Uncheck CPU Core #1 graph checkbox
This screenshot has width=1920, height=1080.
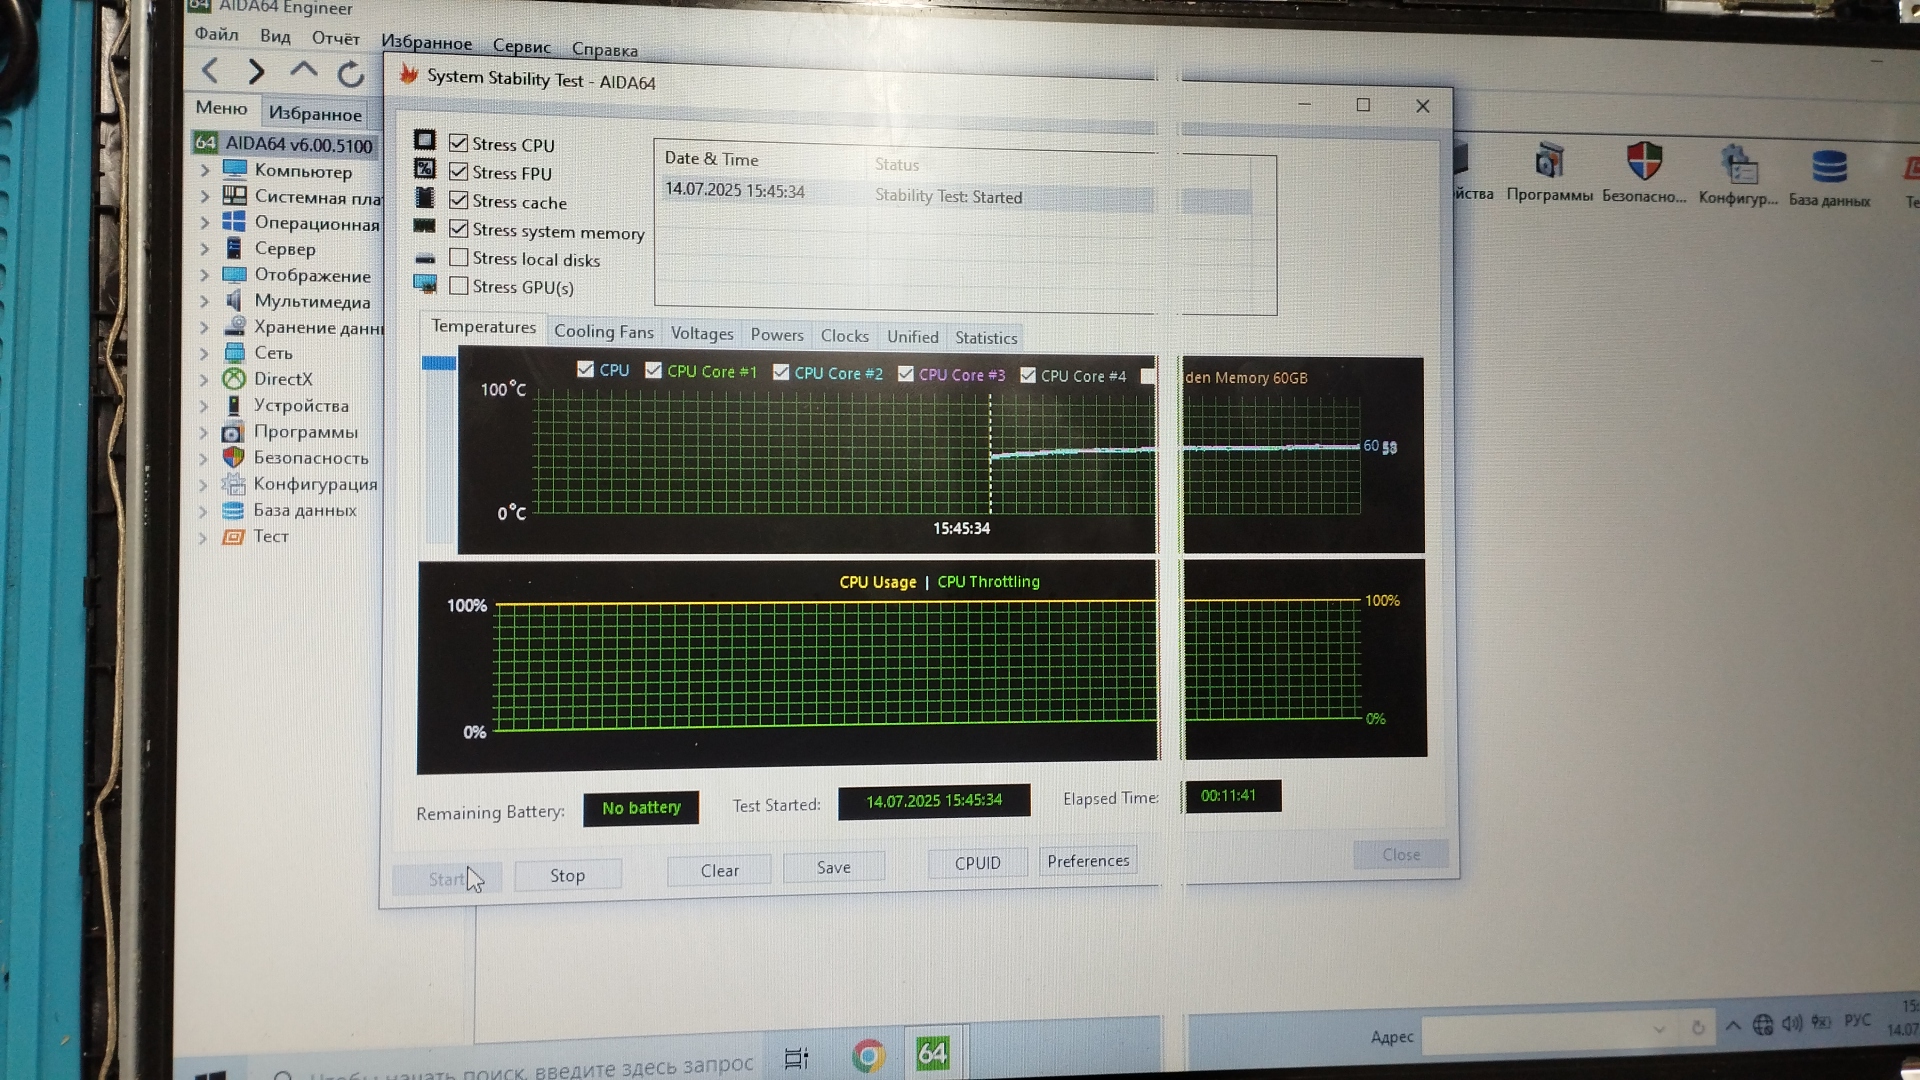[653, 371]
